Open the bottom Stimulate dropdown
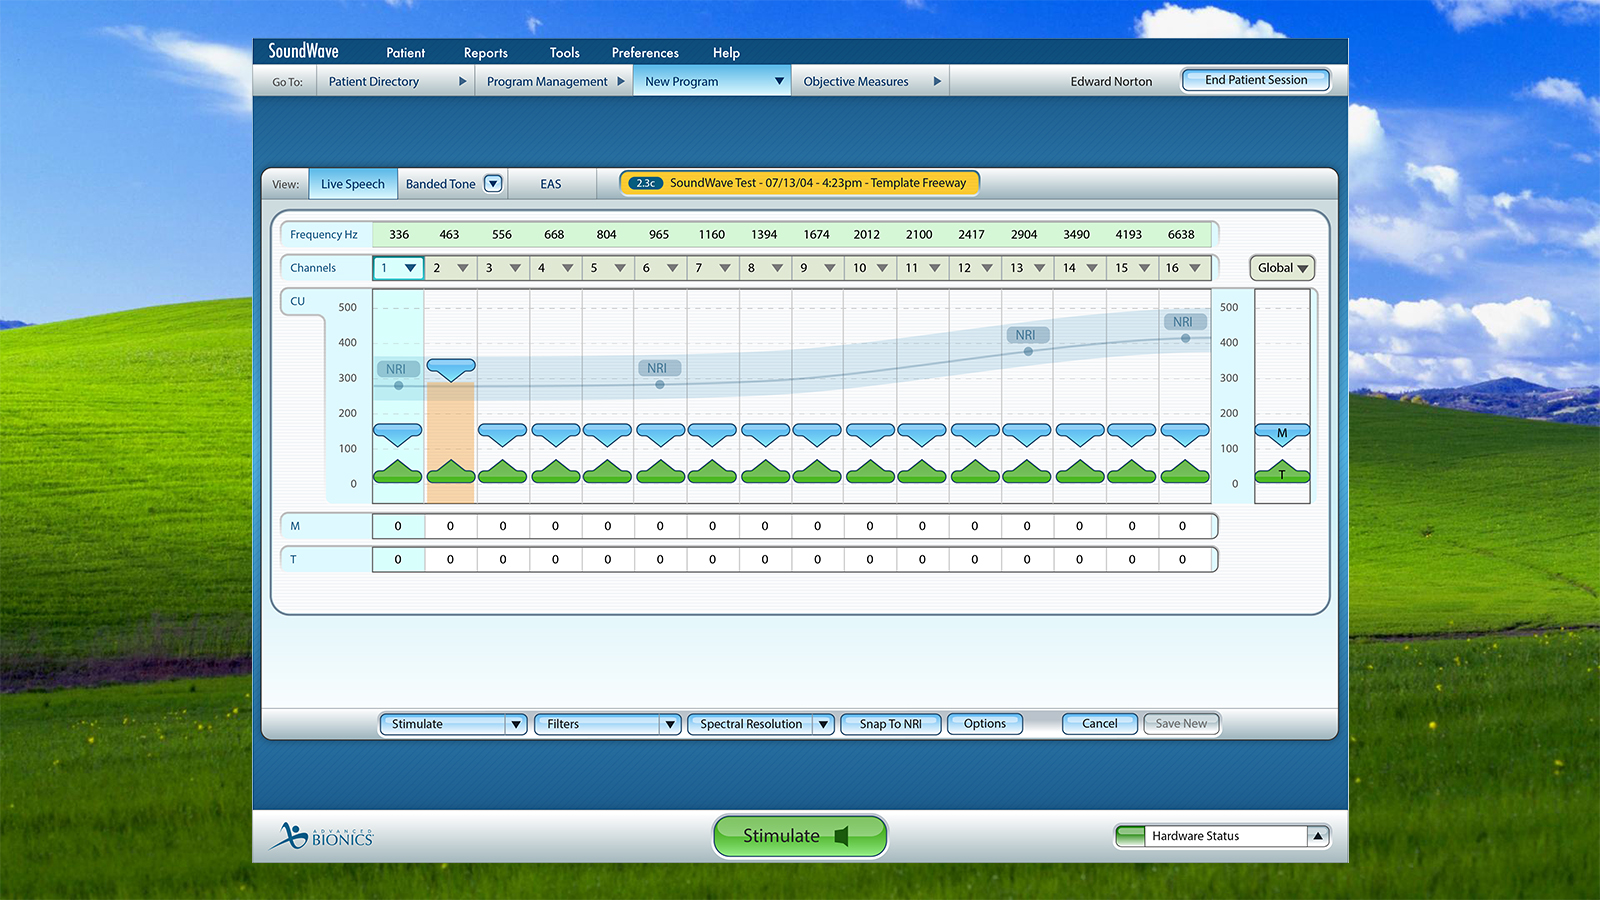 point(453,724)
